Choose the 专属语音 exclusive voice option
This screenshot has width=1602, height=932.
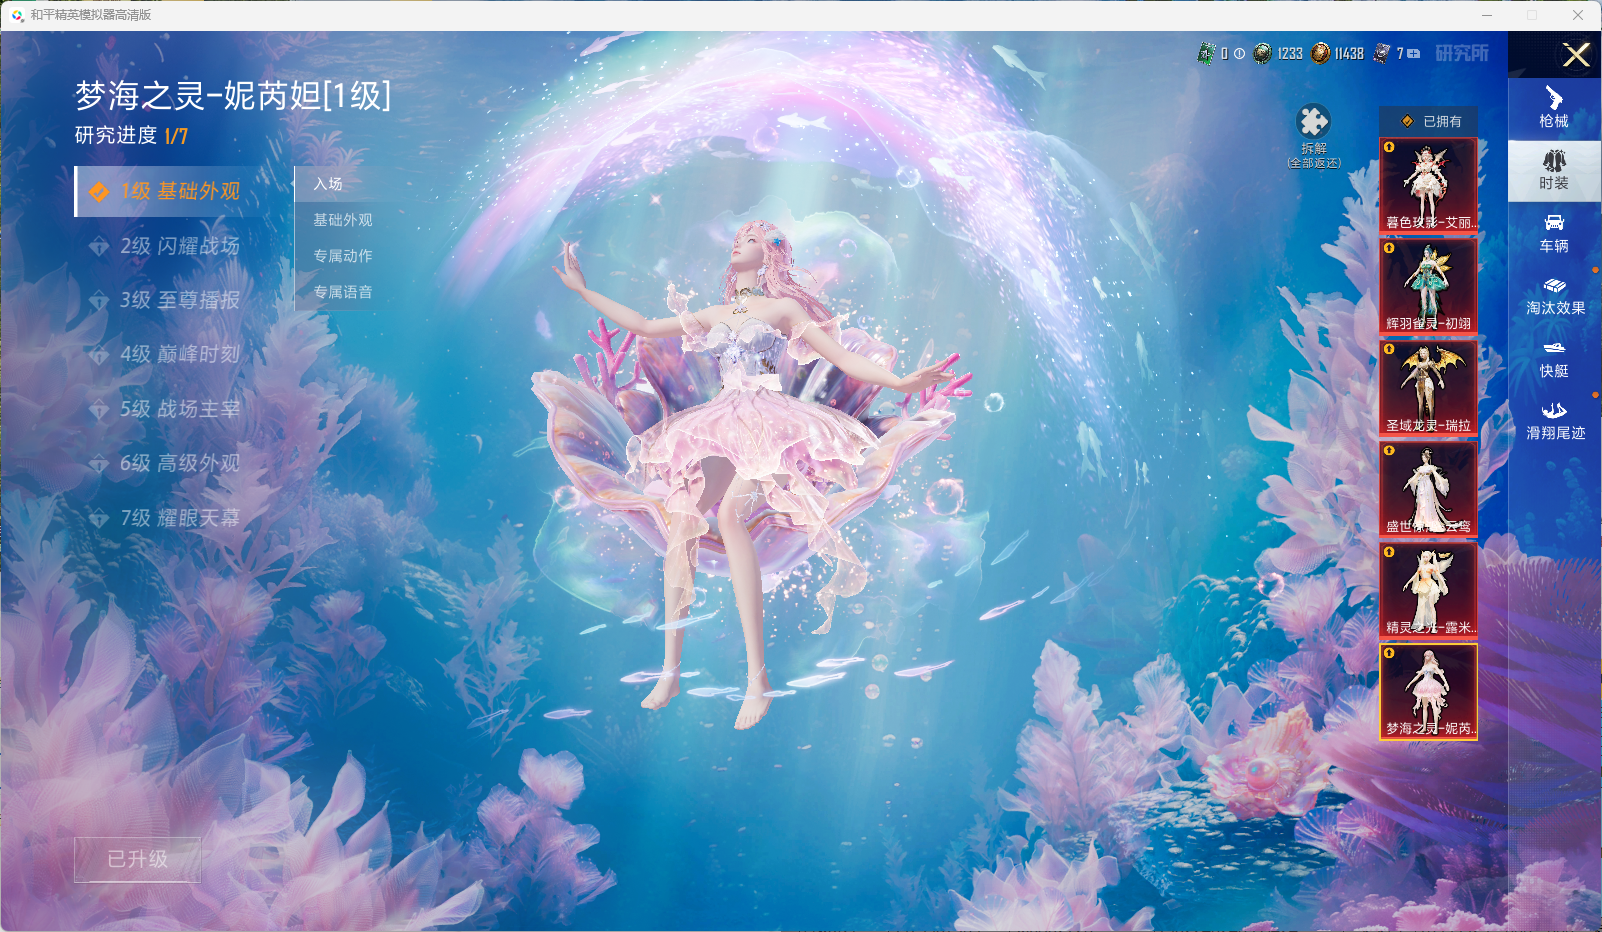(x=343, y=292)
